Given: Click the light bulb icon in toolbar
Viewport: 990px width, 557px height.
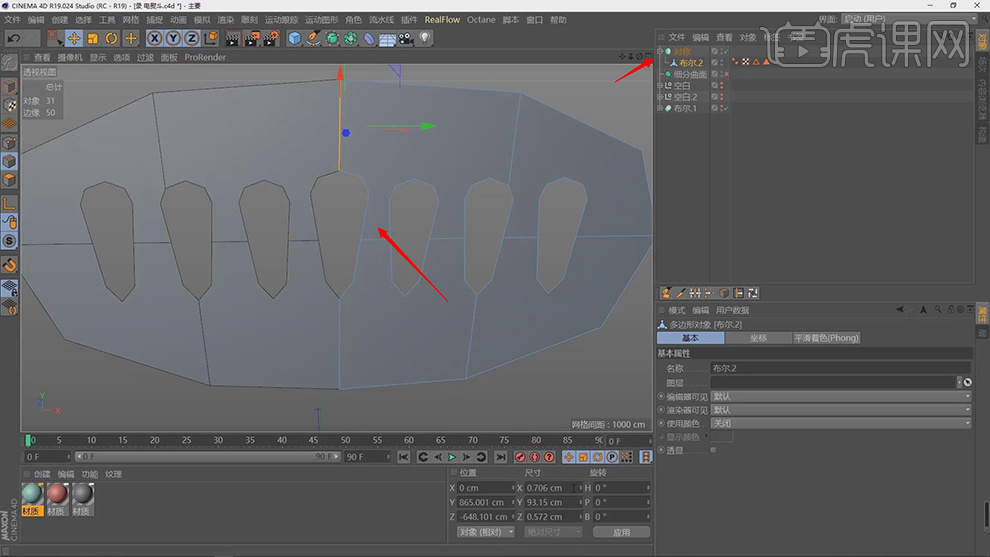Looking at the screenshot, I should tap(425, 38).
